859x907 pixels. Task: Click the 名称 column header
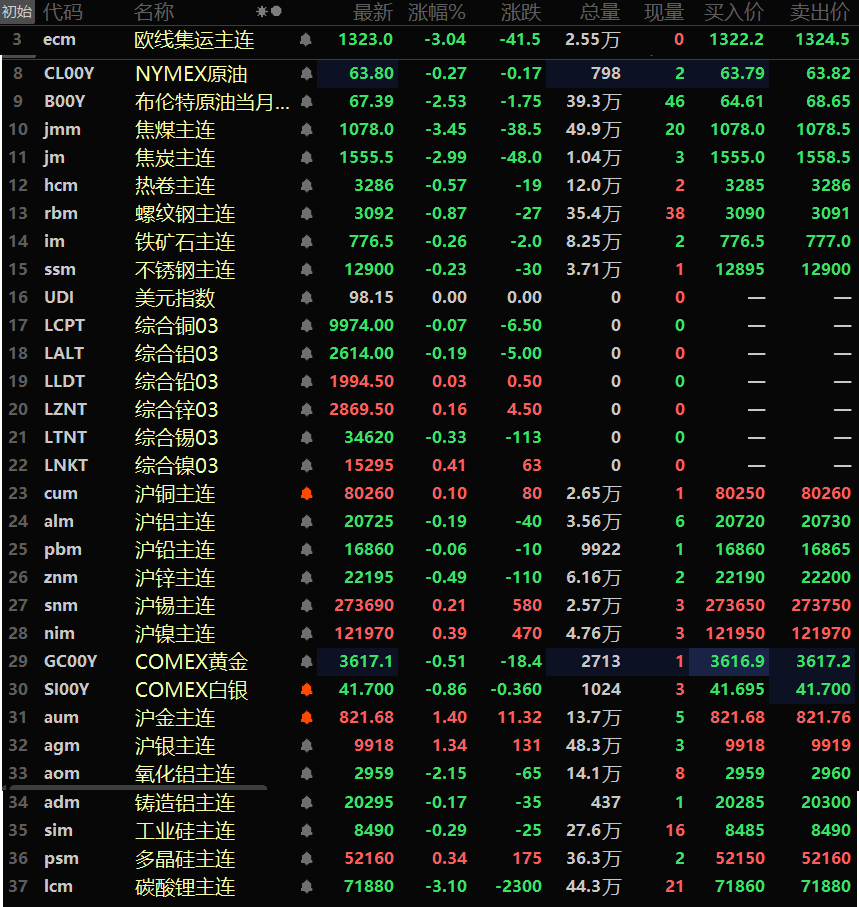[x=154, y=12]
